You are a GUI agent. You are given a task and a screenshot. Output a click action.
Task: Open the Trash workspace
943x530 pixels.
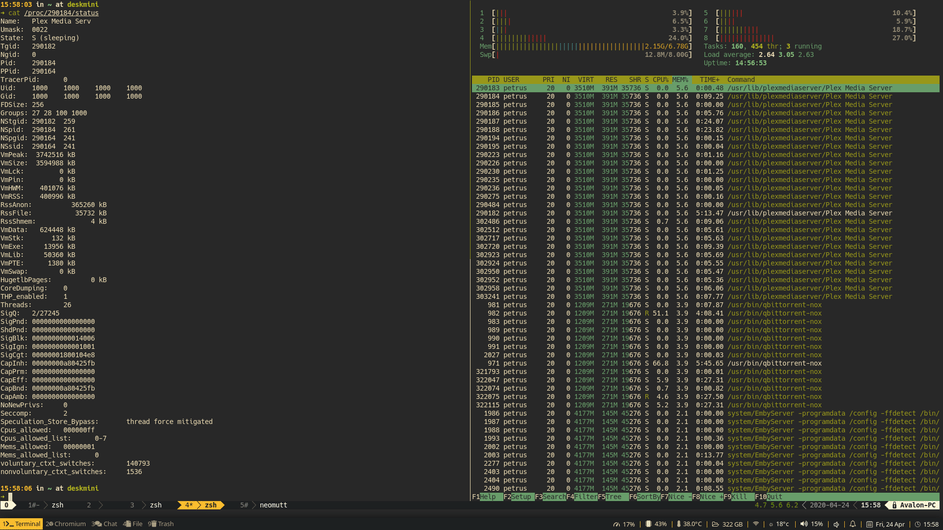[161, 524]
